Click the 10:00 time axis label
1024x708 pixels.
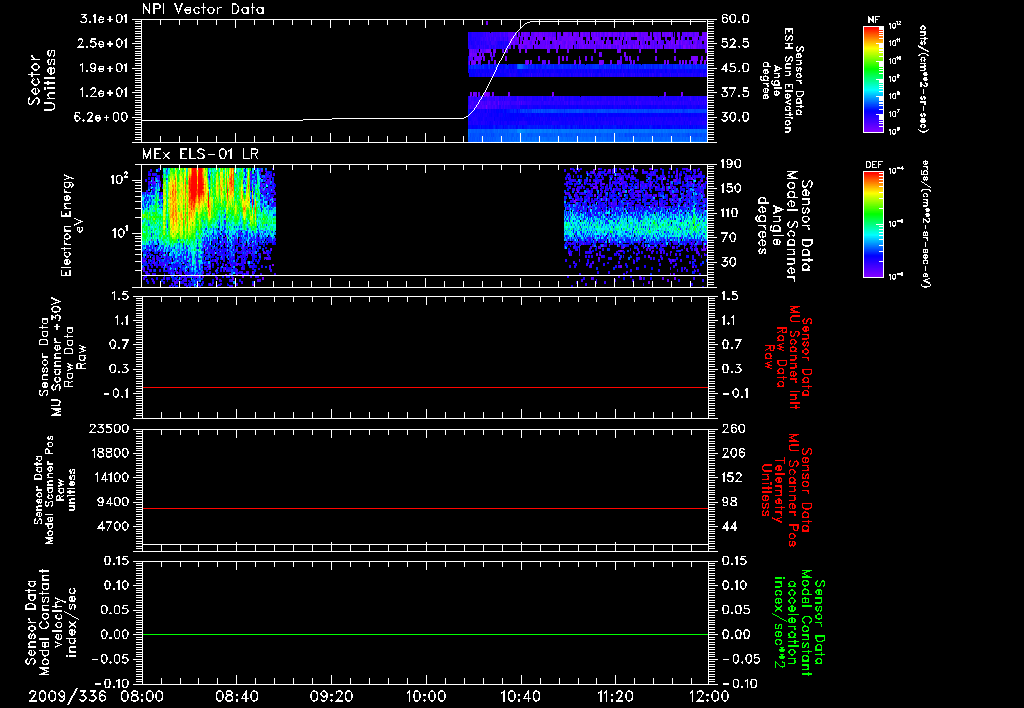pyautogui.click(x=426, y=696)
